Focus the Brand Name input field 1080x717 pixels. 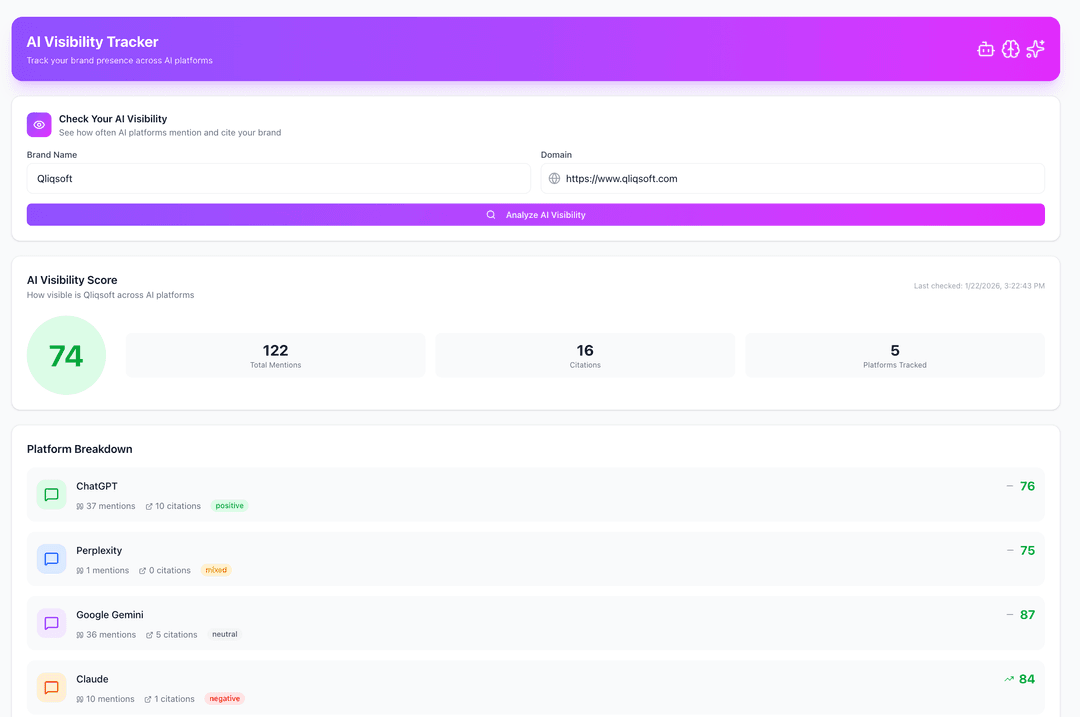(x=278, y=179)
